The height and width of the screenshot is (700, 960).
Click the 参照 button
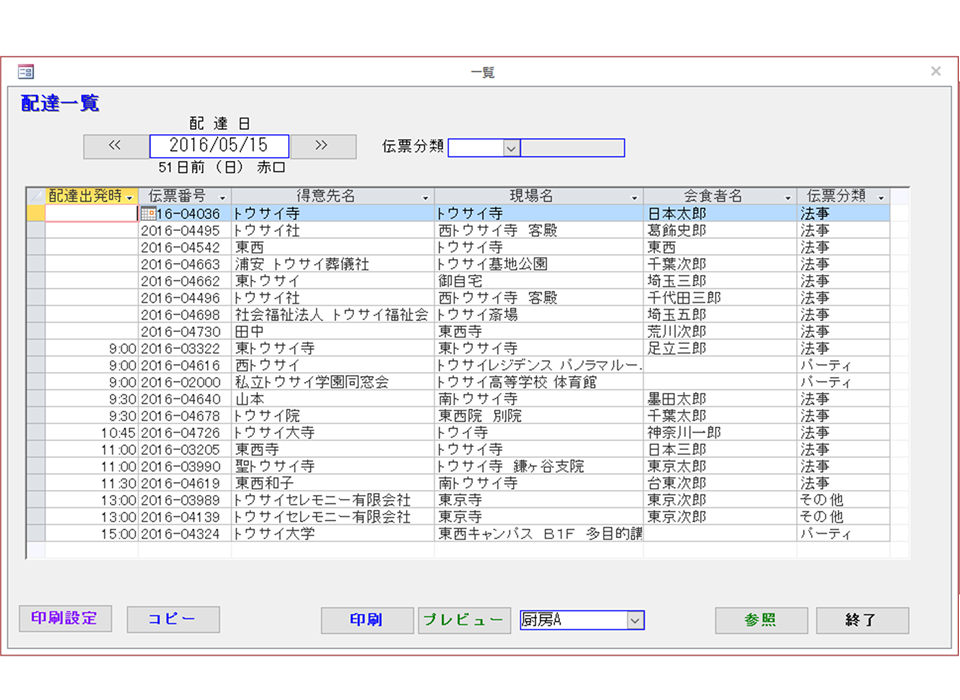click(x=760, y=620)
